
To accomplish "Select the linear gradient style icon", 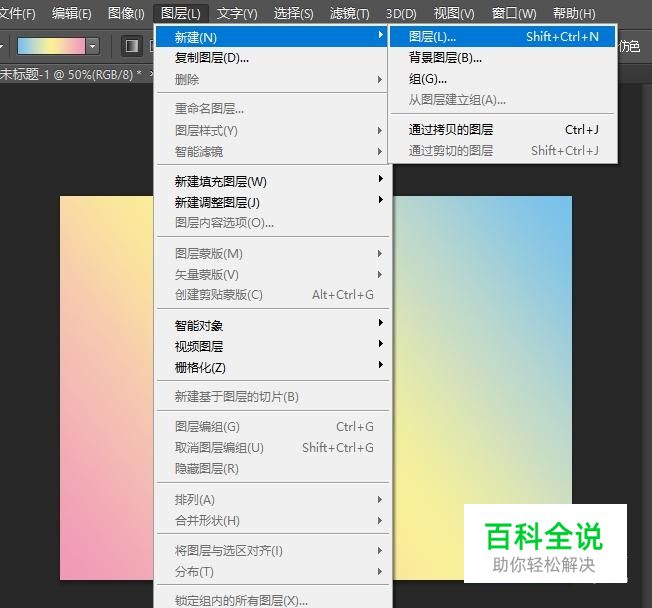I will [x=132, y=46].
